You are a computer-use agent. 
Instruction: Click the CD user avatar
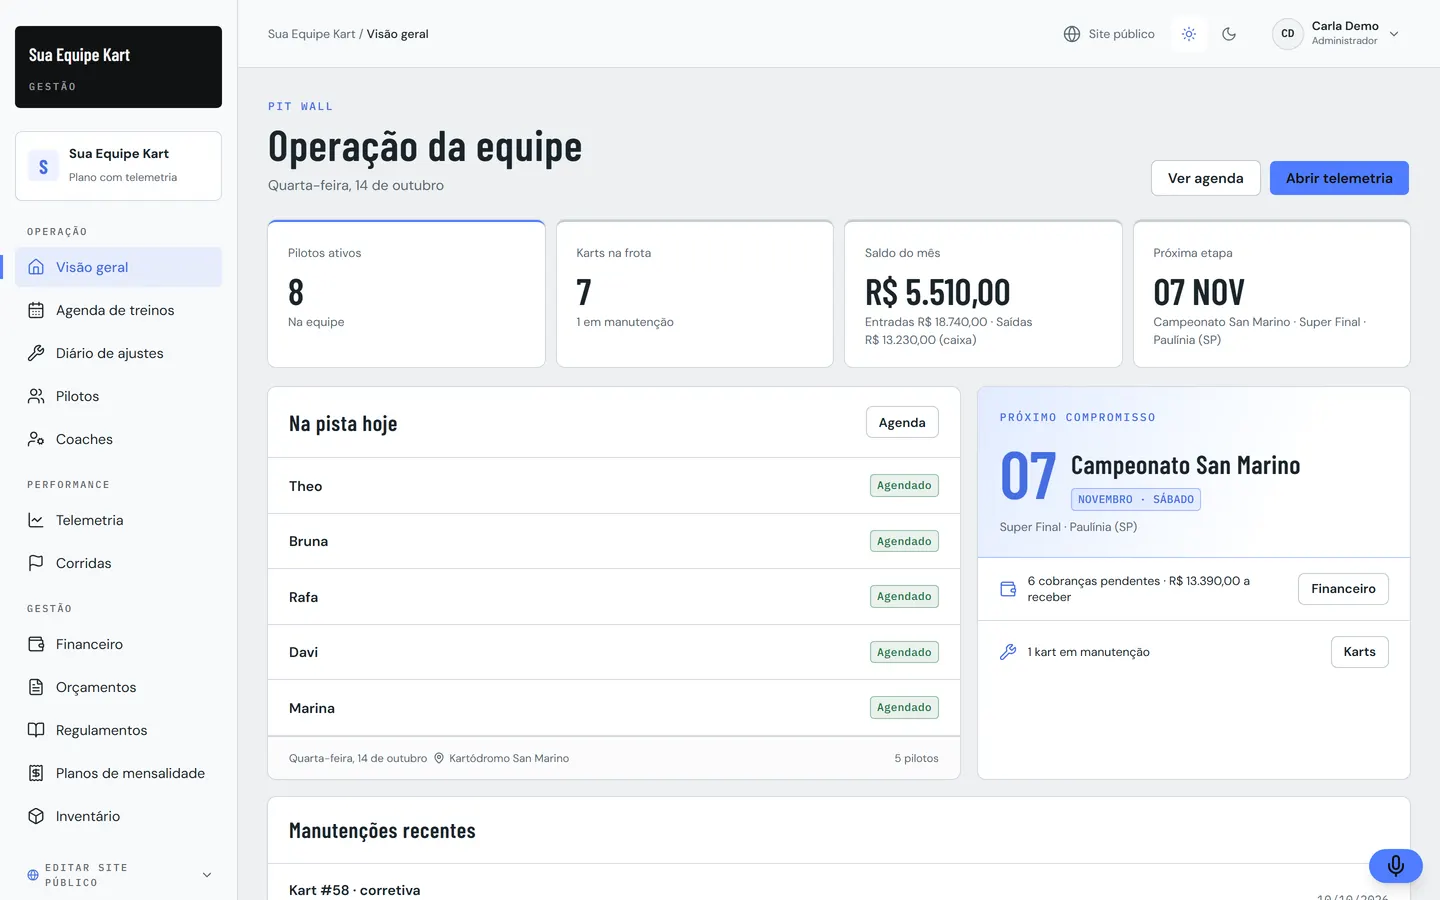(x=1288, y=34)
